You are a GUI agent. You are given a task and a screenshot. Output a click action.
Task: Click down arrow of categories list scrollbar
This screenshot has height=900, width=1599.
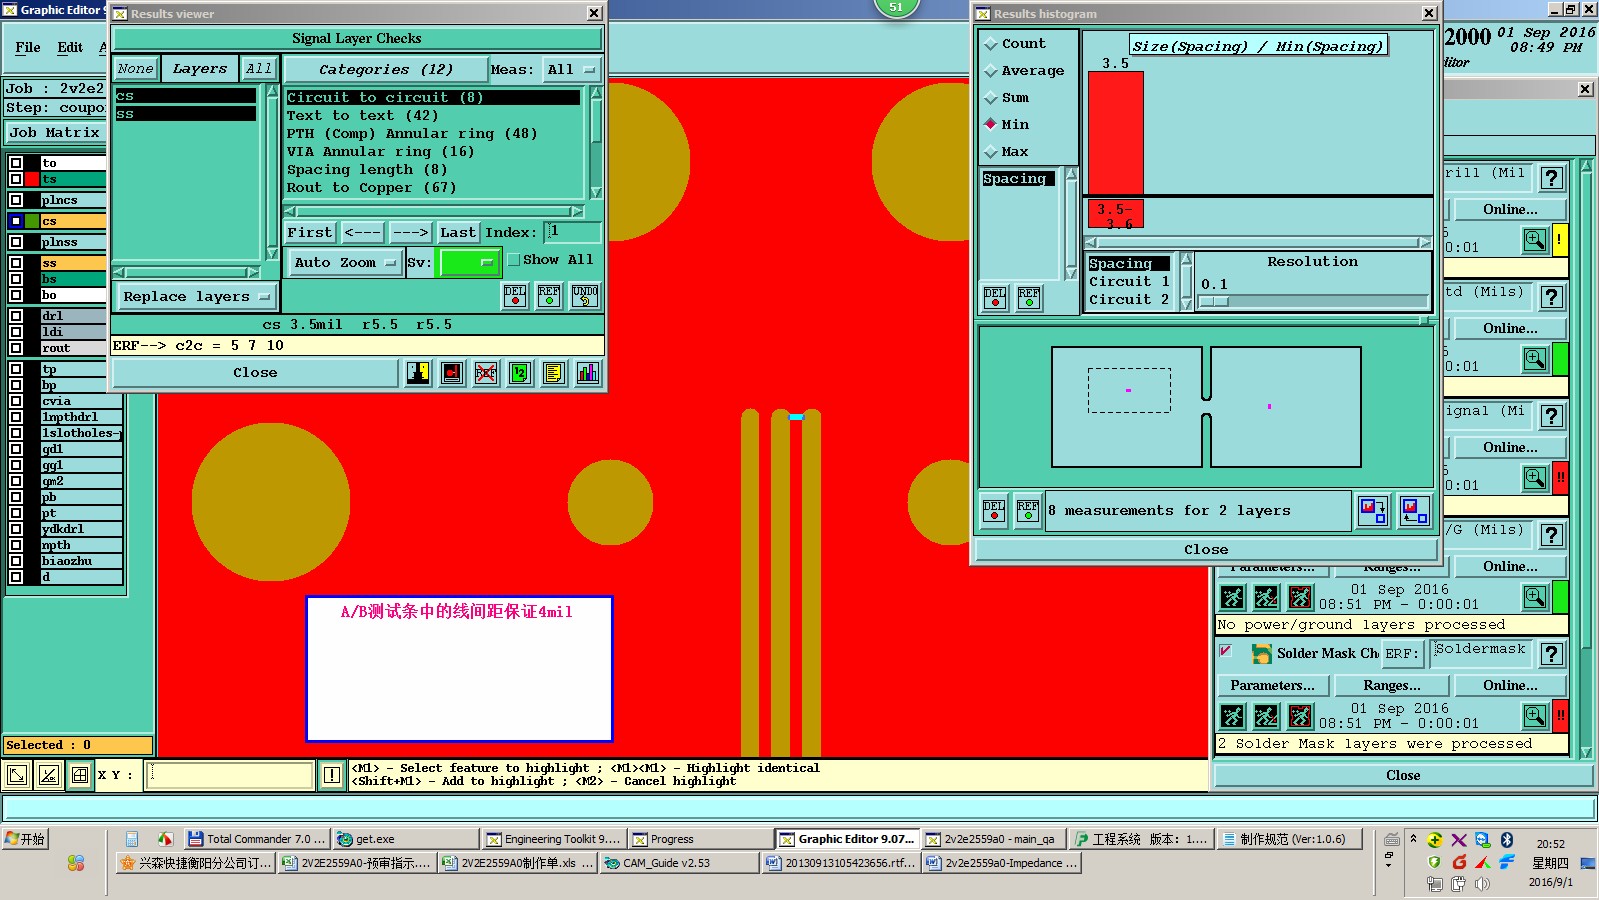point(596,192)
